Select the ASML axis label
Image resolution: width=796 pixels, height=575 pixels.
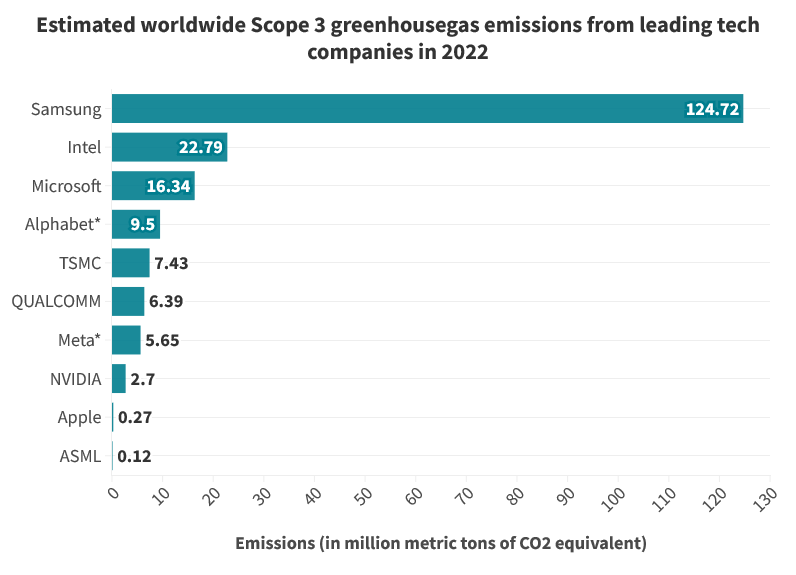tap(80, 456)
